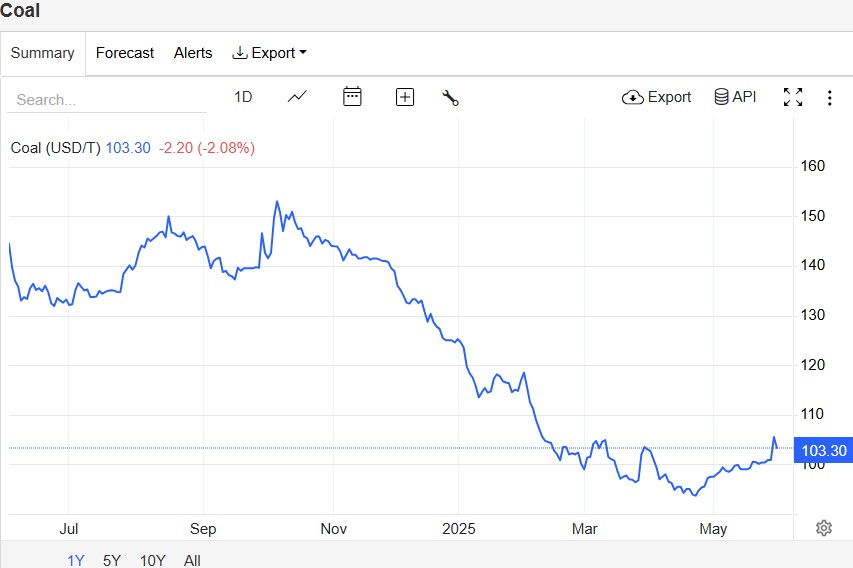
Task: Open the Alerts tab
Action: point(193,53)
